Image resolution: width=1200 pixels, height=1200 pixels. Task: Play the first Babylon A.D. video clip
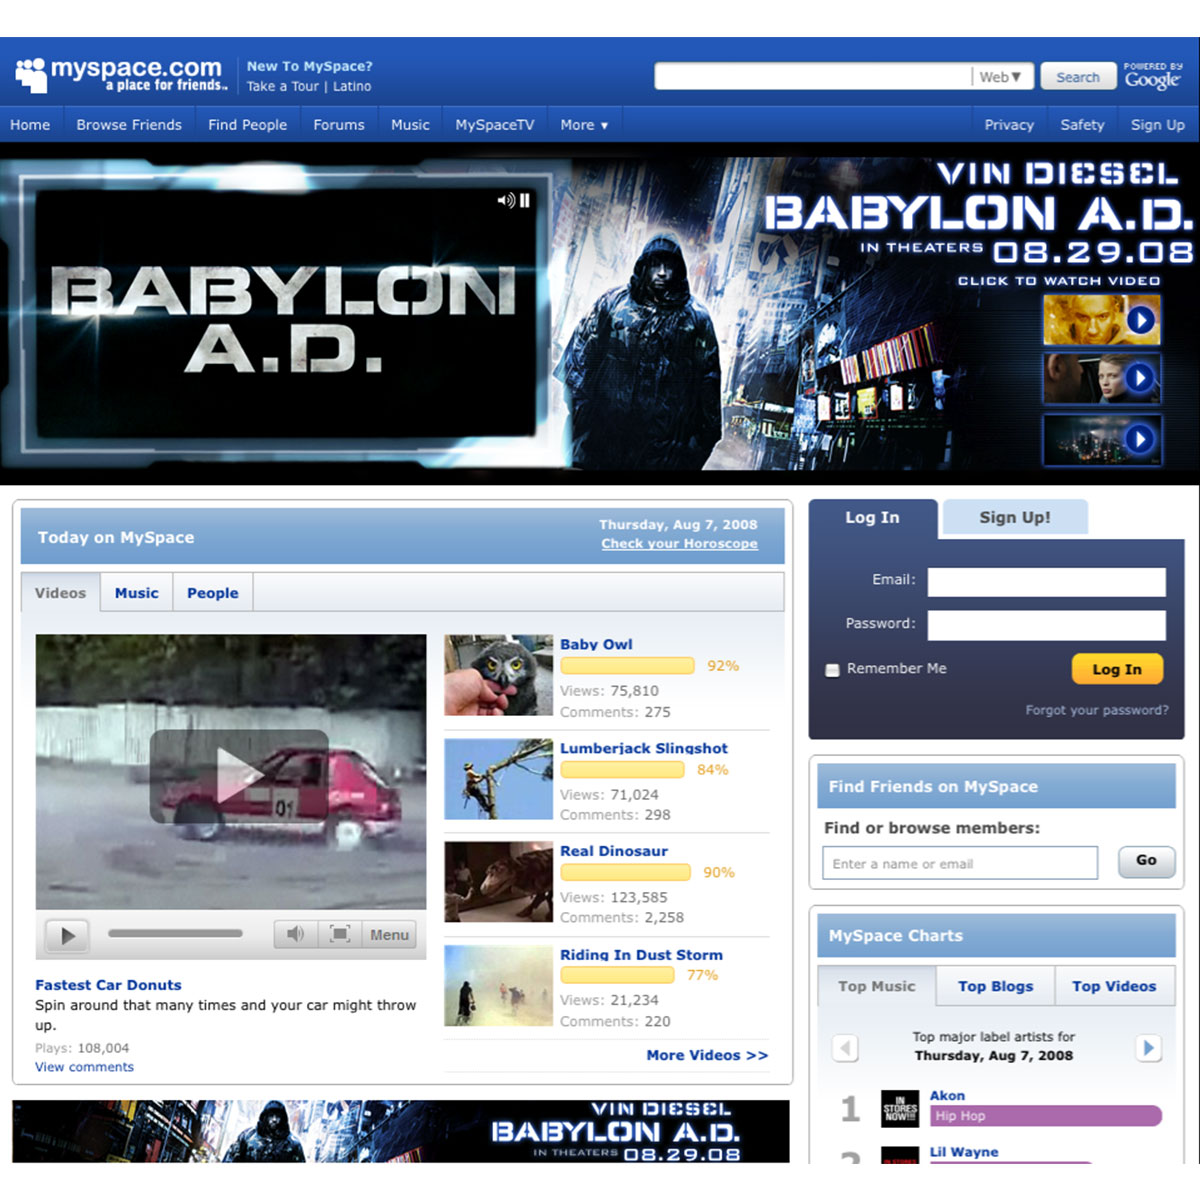(x=1140, y=320)
